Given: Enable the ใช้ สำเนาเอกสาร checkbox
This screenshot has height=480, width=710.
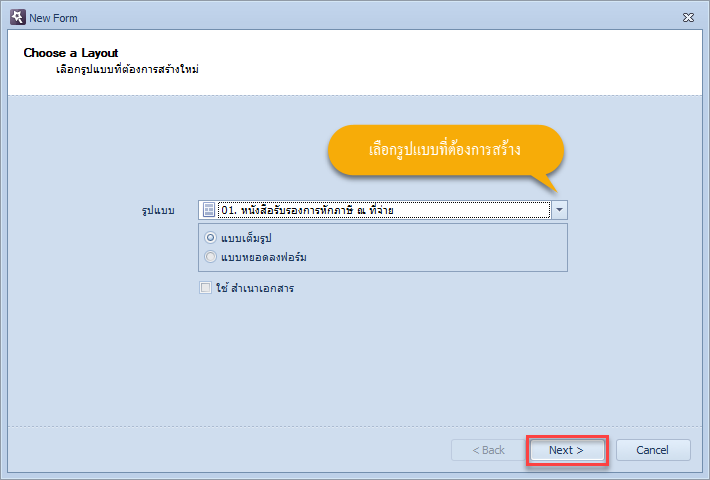Looking at the screenshot, I should tap(206, 288).
